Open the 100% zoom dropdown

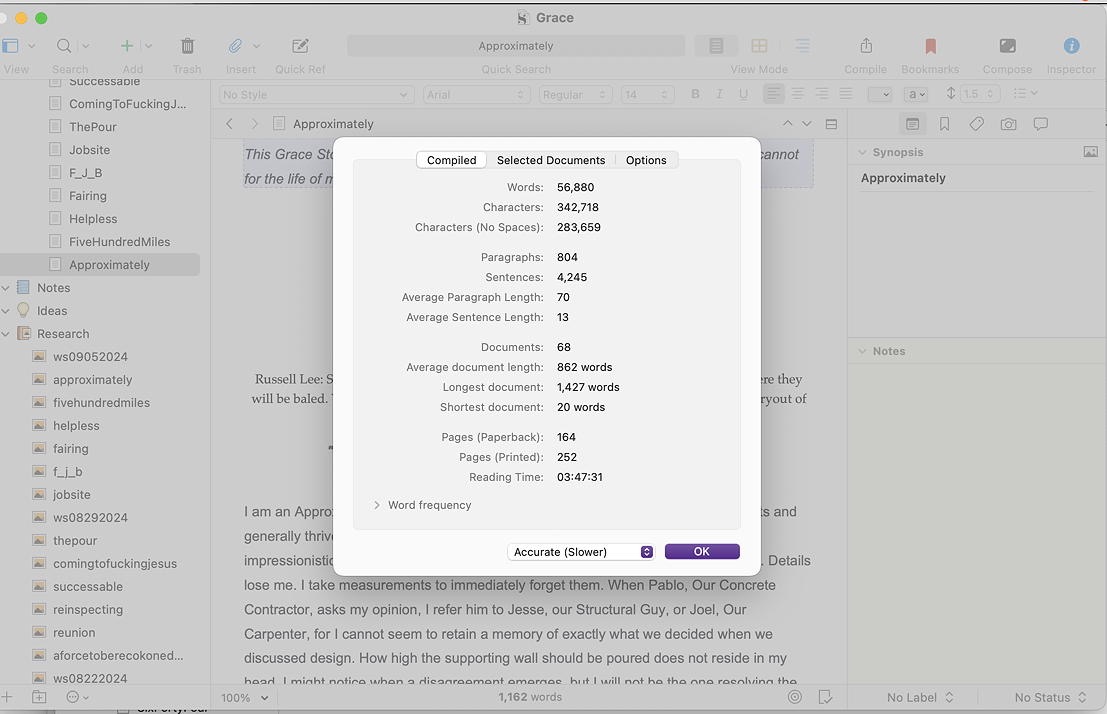tap(245, 698)
